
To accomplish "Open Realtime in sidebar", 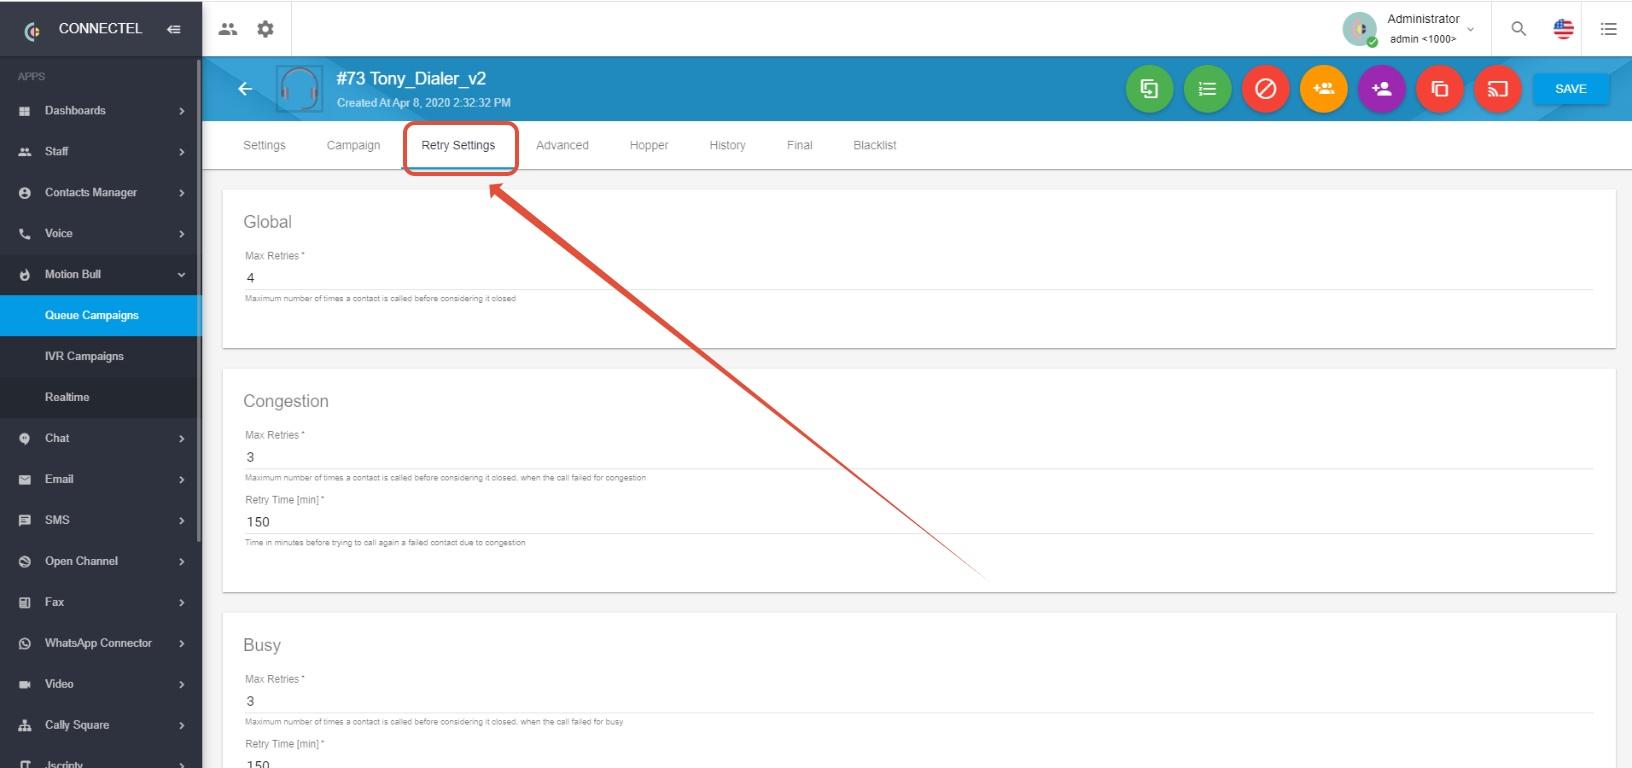I will 100,398.
